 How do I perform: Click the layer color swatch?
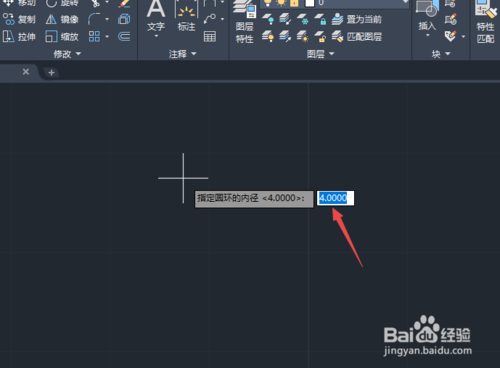310,3
